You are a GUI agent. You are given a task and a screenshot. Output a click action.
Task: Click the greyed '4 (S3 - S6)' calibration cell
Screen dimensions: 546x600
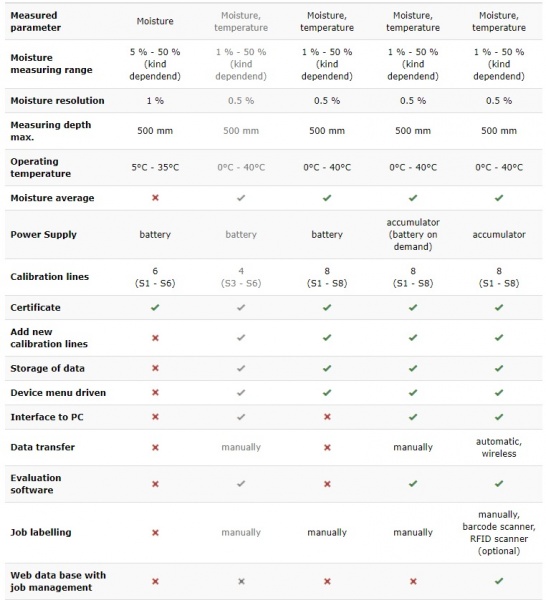pos(241,277)
